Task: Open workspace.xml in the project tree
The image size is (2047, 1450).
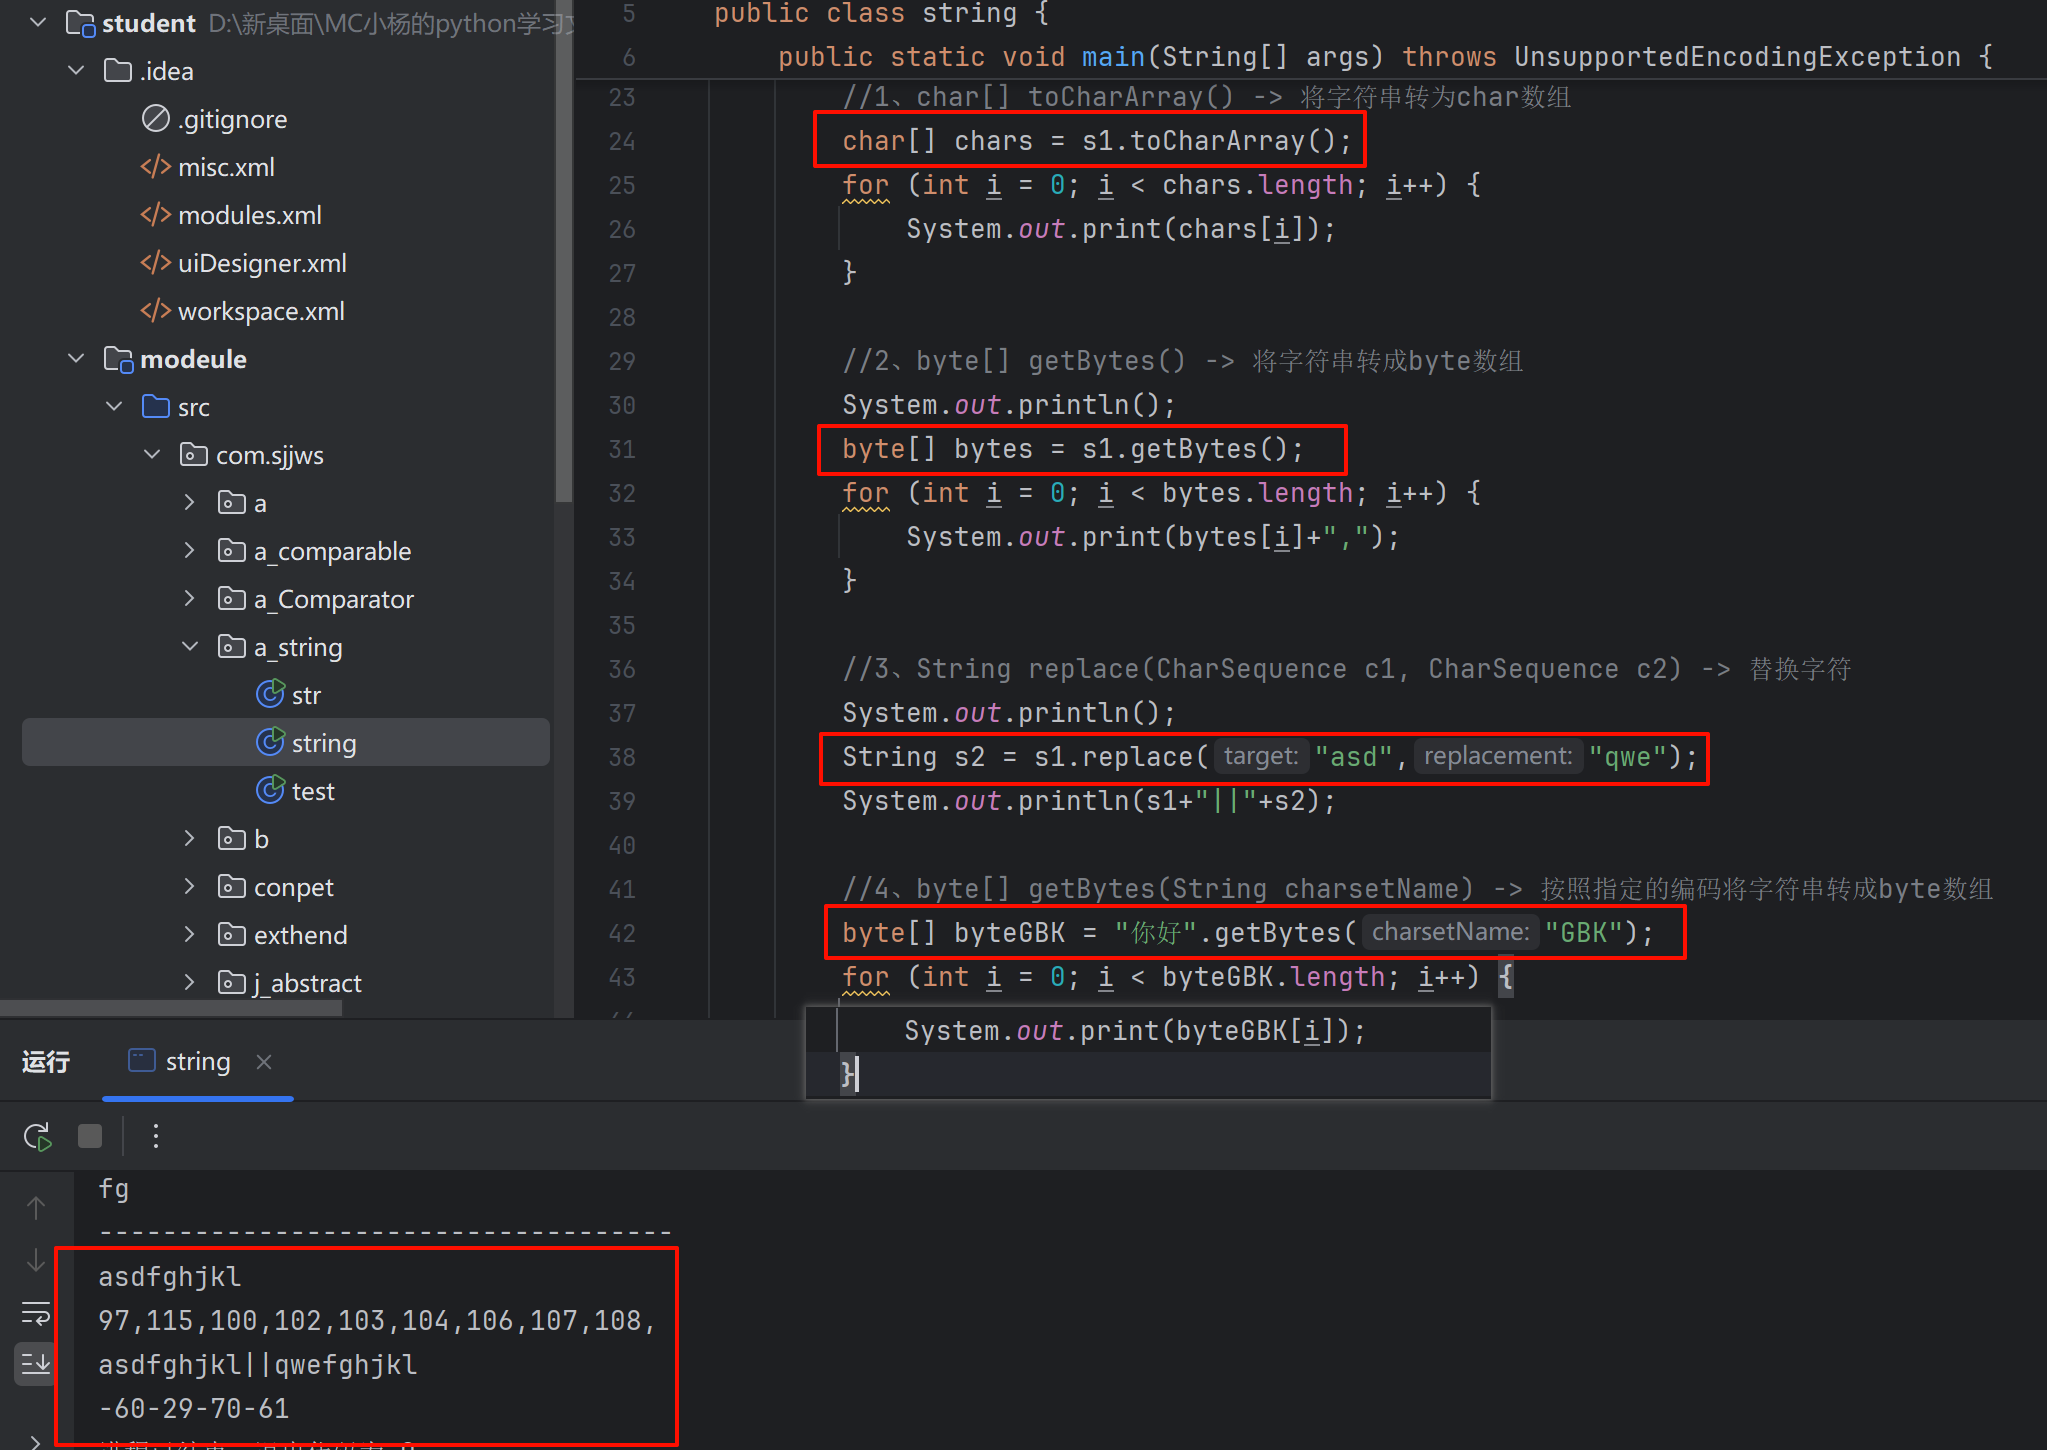Action: click(260, 311)
